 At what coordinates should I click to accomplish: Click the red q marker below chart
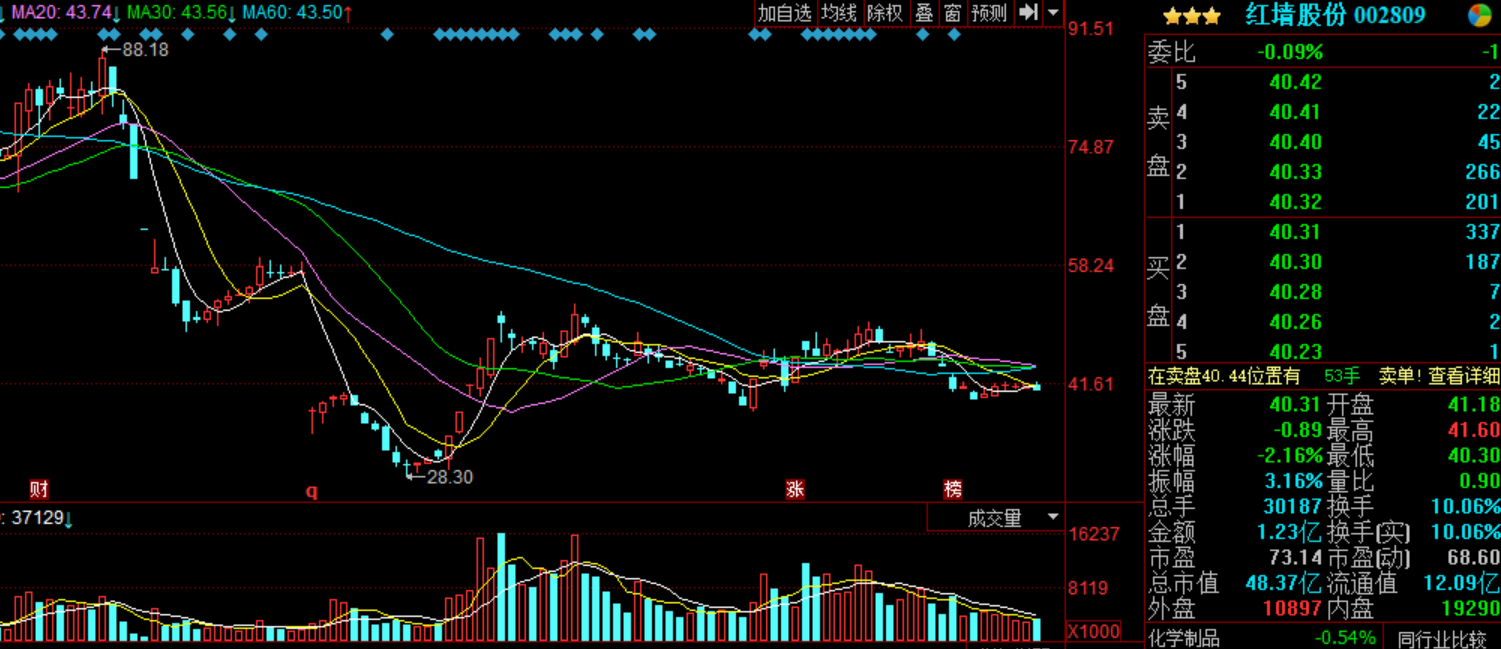pyautogui.click(x=311, y=491)
